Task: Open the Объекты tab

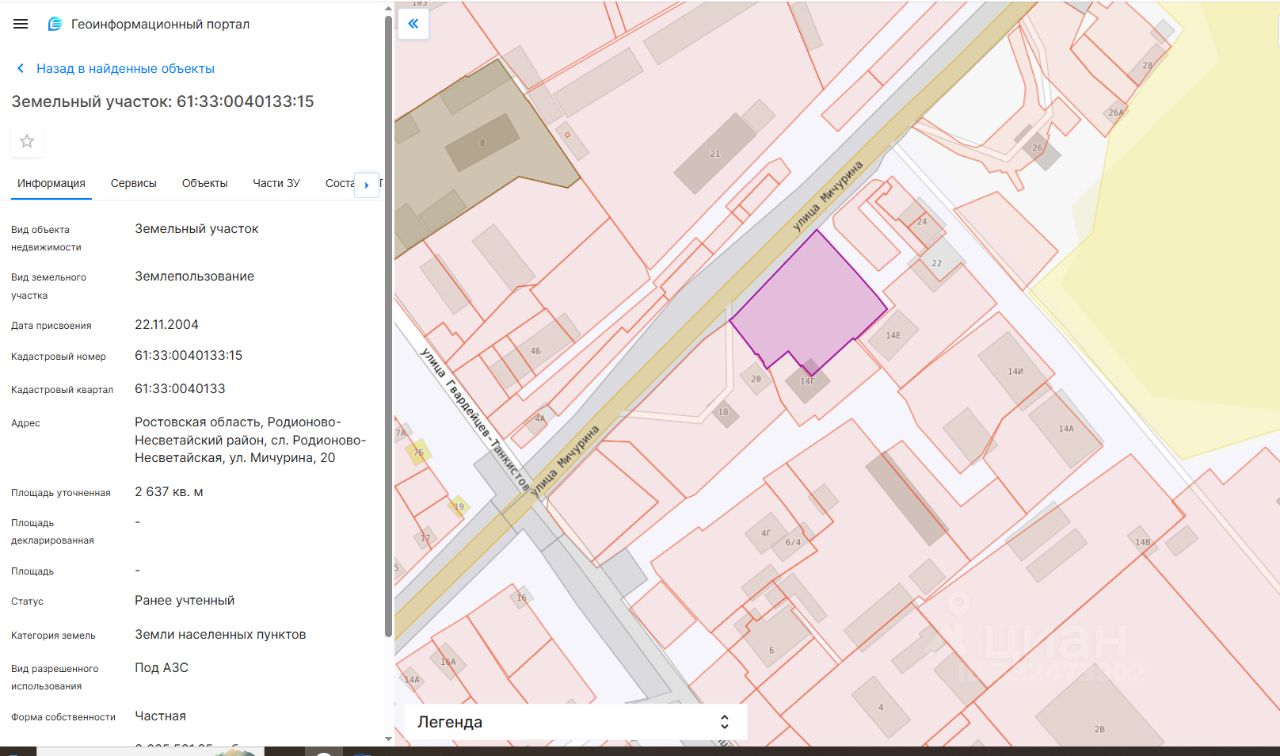Action: (x=204, y=183)
